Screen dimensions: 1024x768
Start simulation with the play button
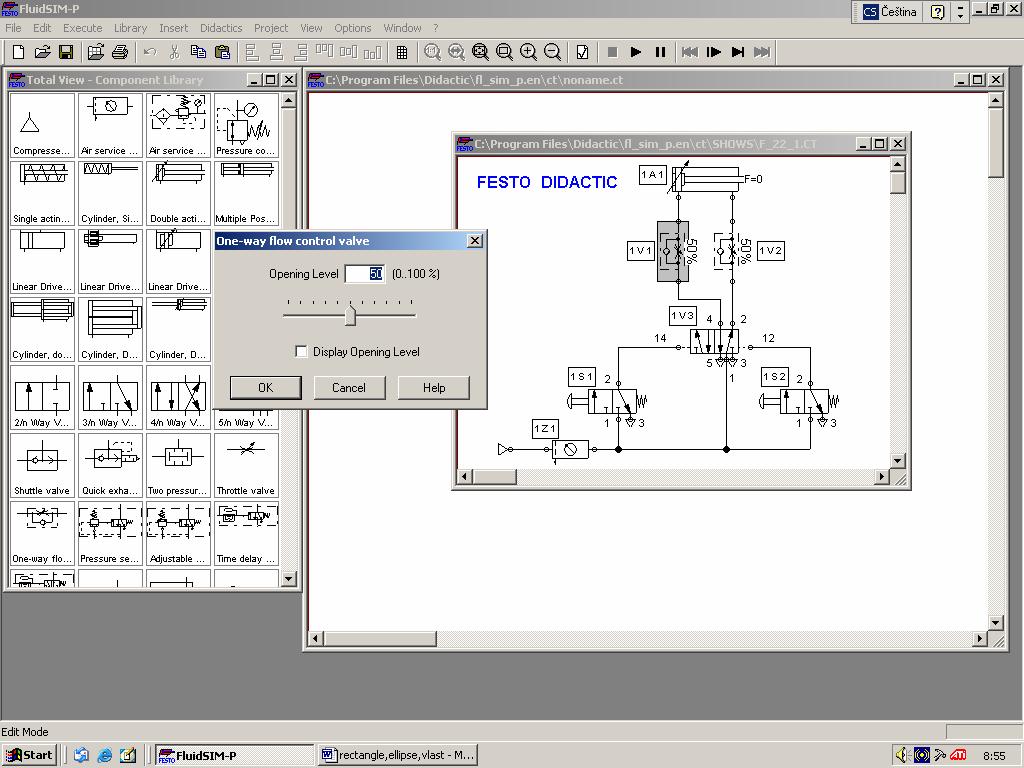636,52
